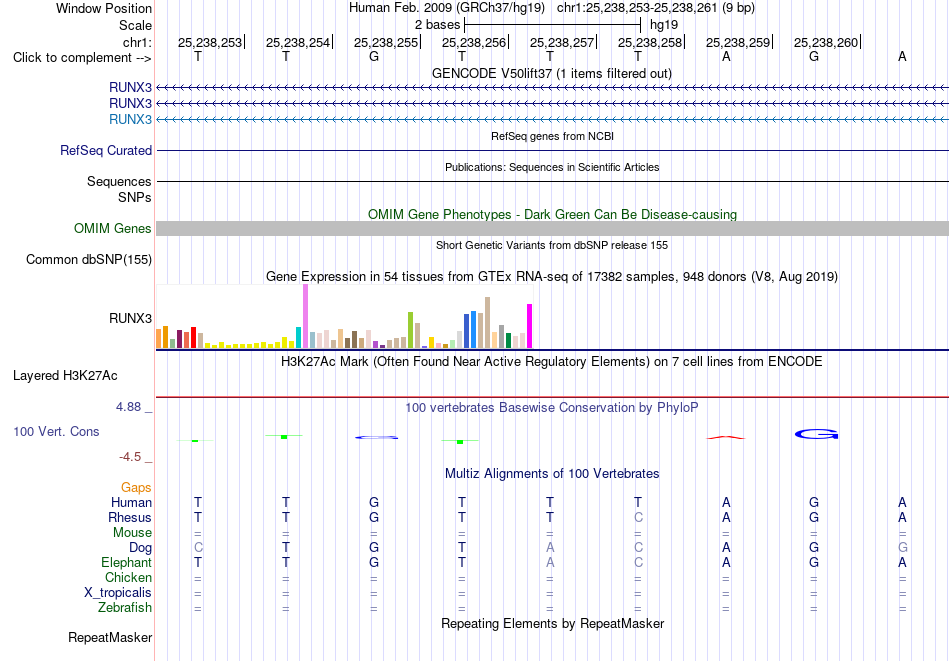Click the Scale label
Screen dimensions: 950x661
click(x=135, y=25)
